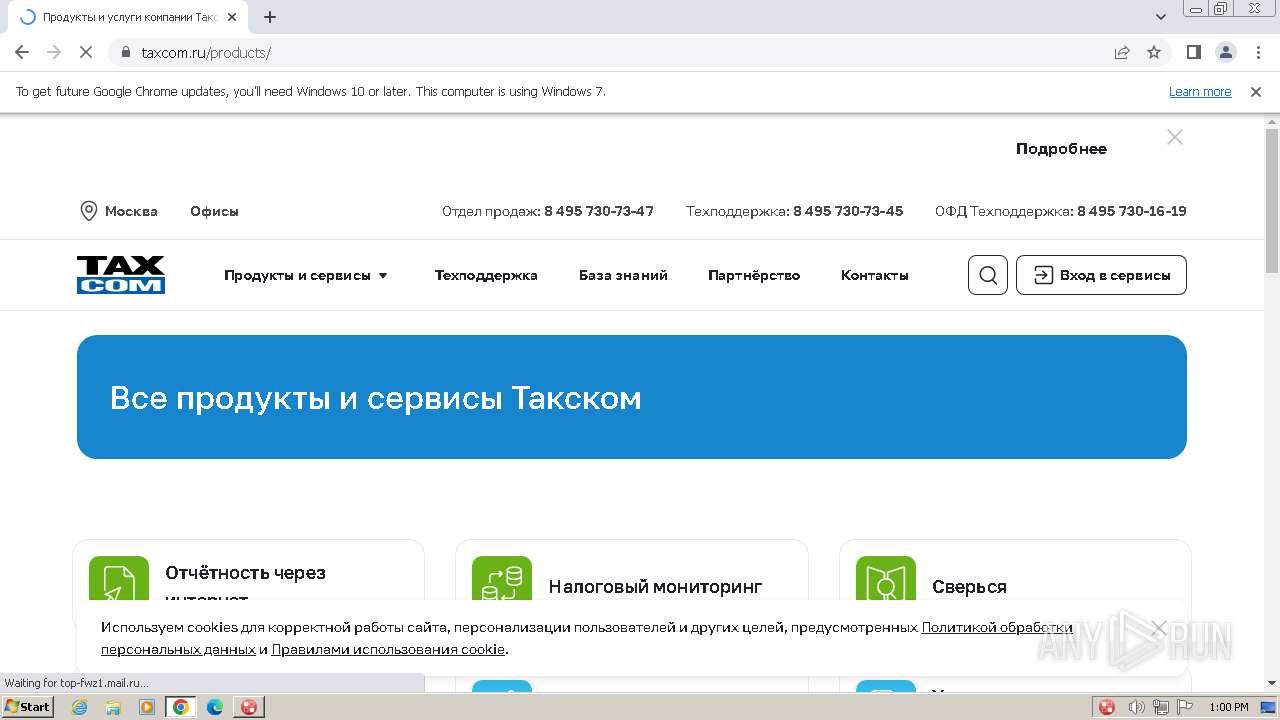Open База знаний section
Image resolution: width=1280 pixels, height=720 pixels.
point(623,275)
